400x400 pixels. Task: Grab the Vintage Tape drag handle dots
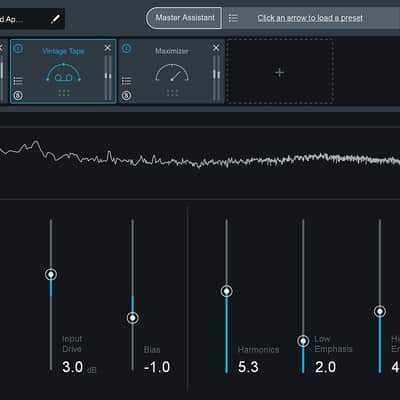pyautogui.click(x=64, y=93)
